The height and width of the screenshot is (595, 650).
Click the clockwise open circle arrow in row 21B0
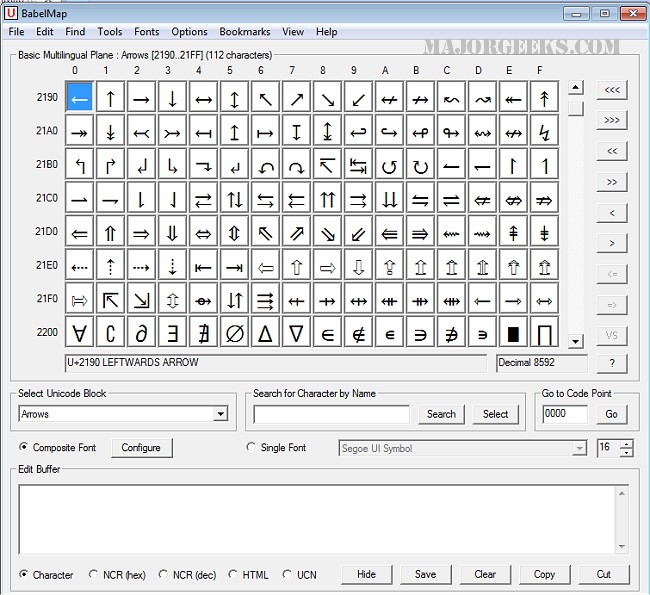pyautogui.click(x=420, y=165)
